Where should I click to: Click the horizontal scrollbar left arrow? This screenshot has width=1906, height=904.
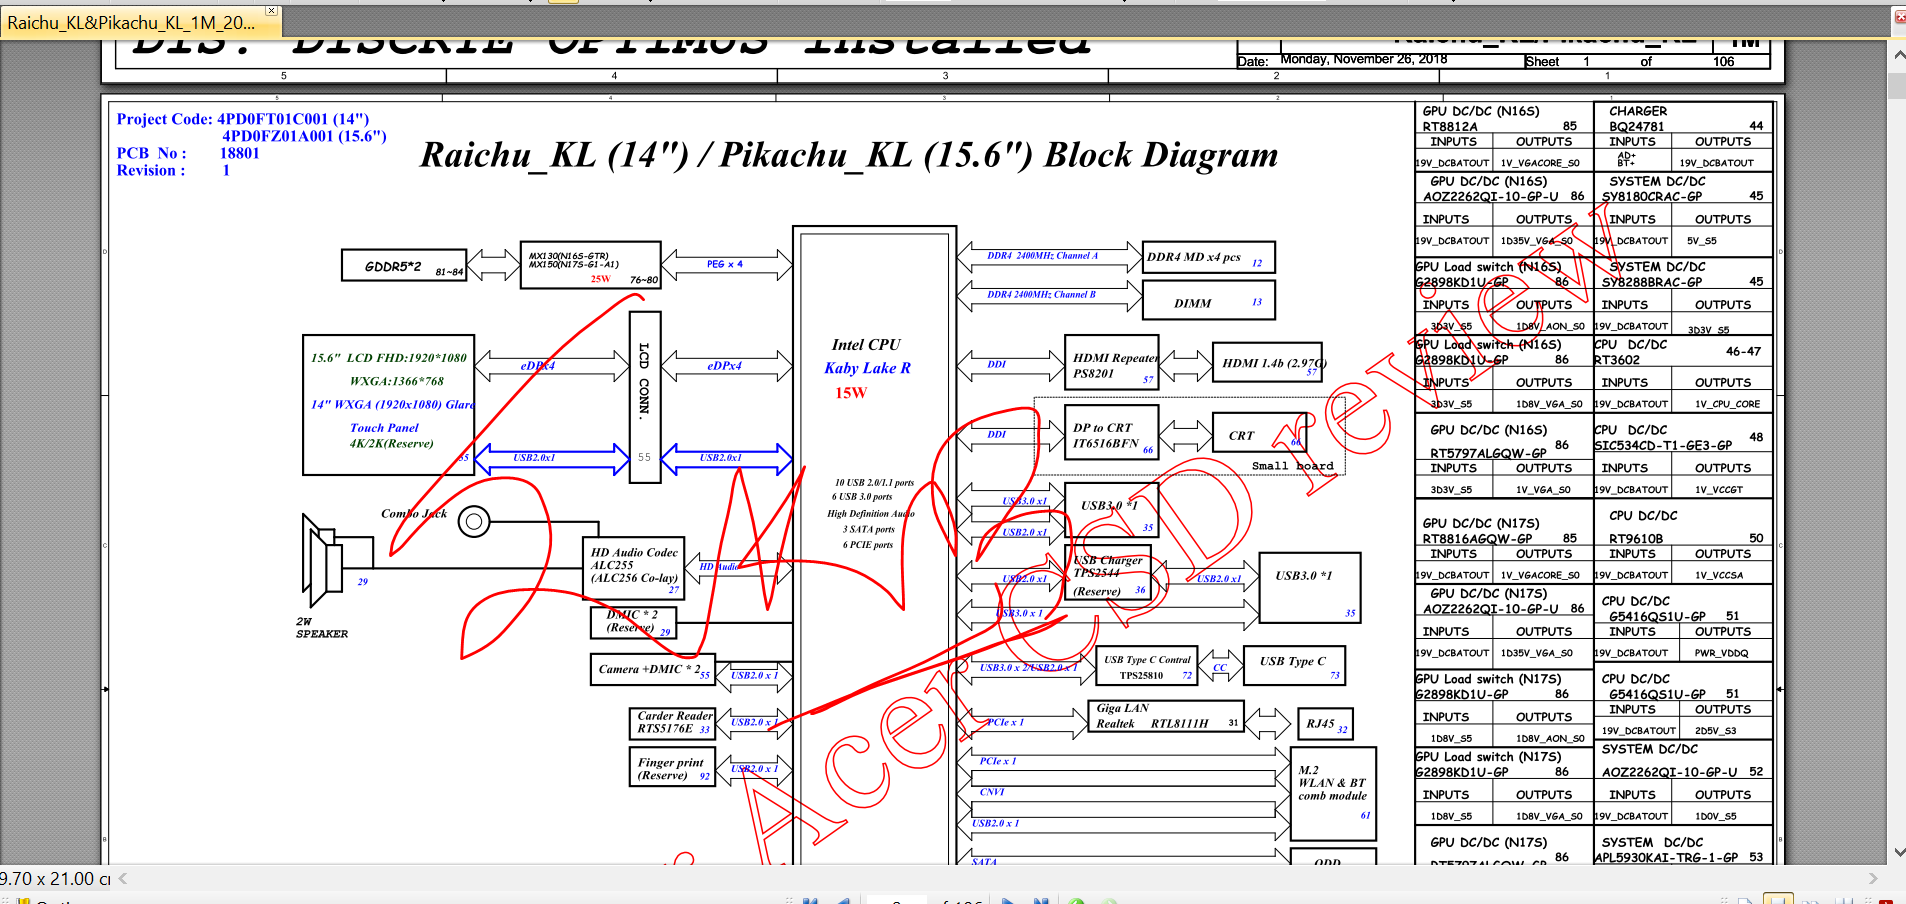pos(123,879)
